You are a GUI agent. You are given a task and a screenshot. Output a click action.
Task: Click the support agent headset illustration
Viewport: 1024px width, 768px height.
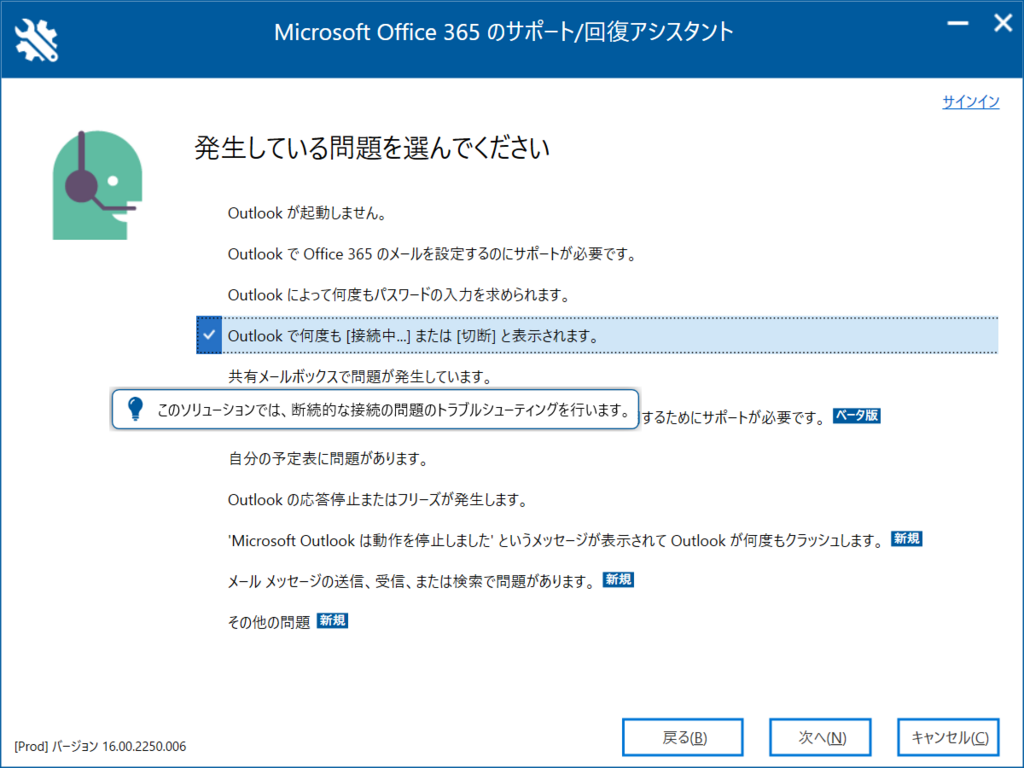[97, 185]
